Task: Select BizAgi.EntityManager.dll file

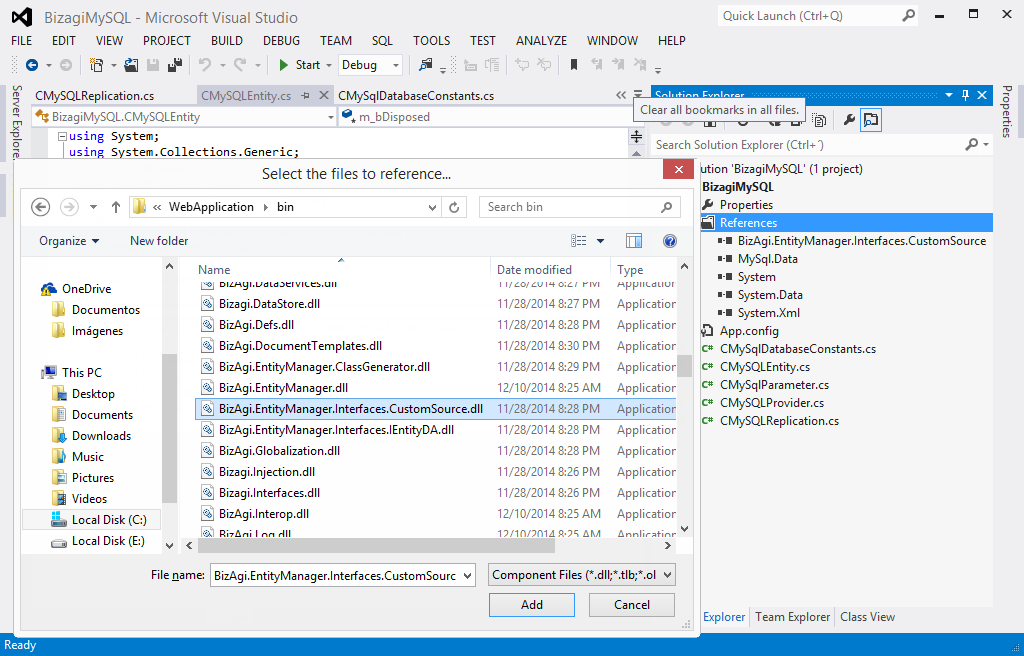Action: pos(283,388)
